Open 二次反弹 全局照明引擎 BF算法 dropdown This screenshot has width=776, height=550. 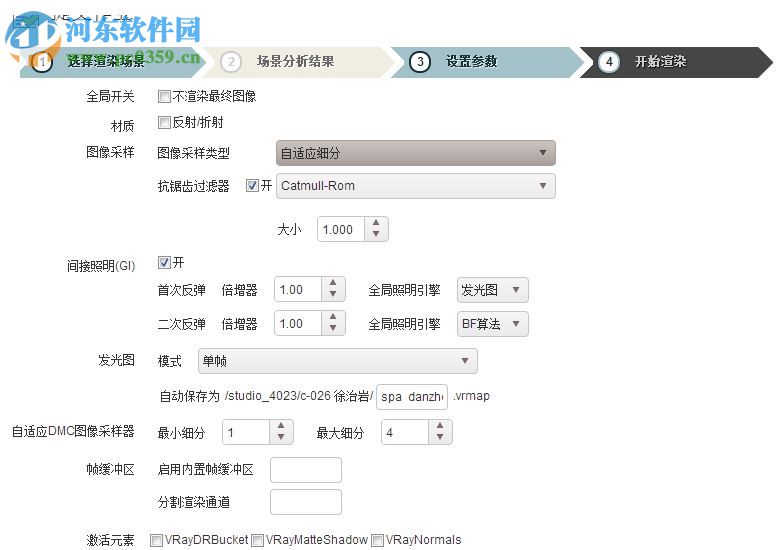(492, 324)
